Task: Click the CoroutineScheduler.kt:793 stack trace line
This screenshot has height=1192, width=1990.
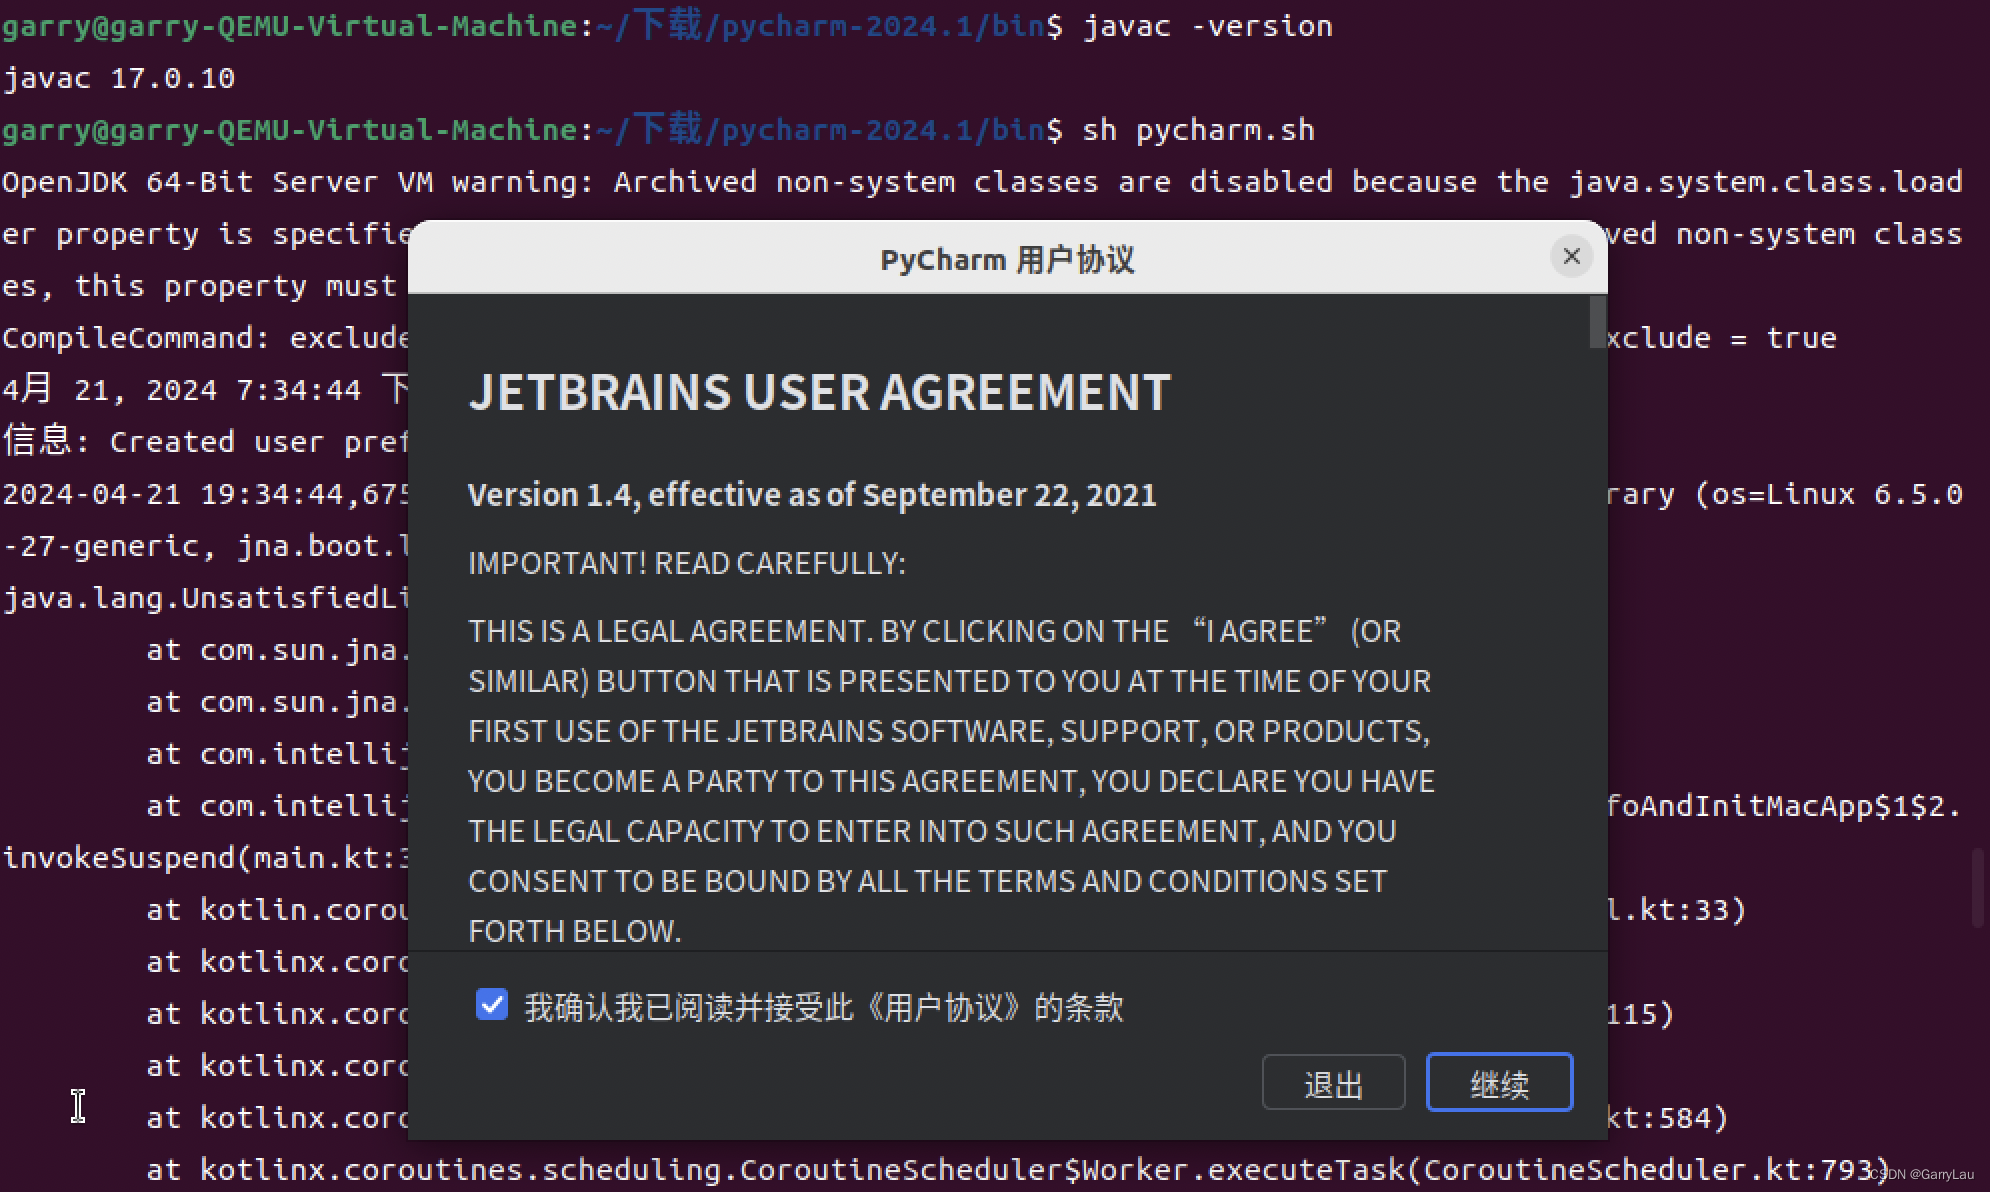Action: point(1018,1170)
